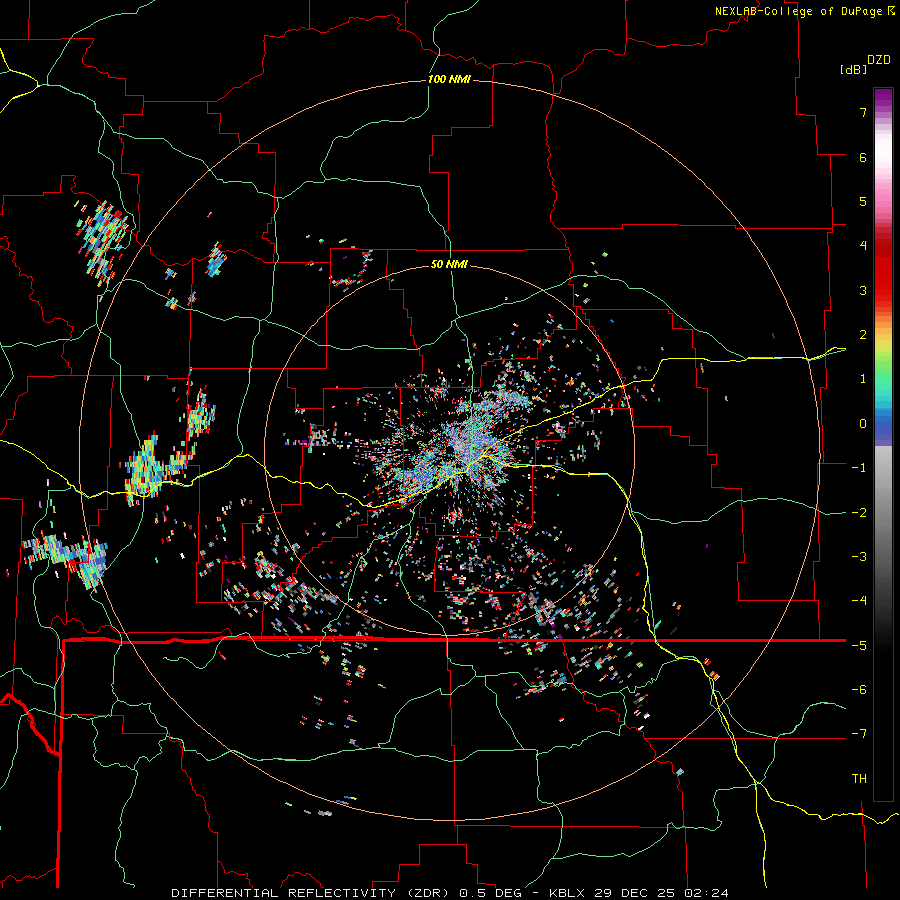The image size is (900, 900).
Task: Click the 0.5 DEG elevation label
Action: 491,893
